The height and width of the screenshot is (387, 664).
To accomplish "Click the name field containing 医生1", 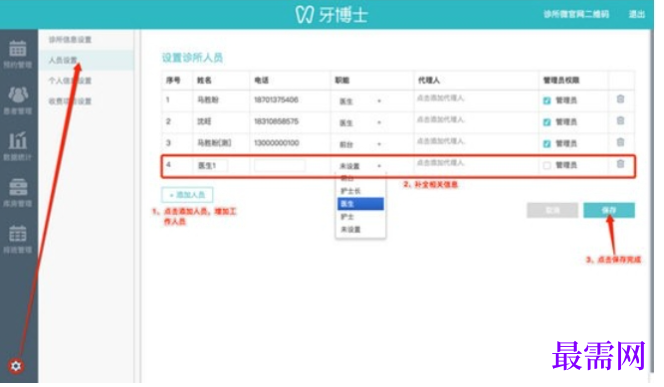I will click(212, 166).
